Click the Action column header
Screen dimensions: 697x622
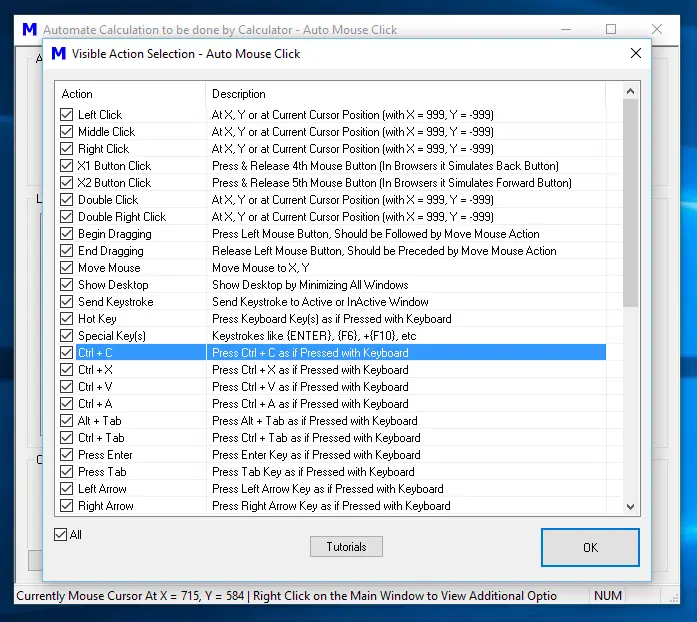(130, 94)
